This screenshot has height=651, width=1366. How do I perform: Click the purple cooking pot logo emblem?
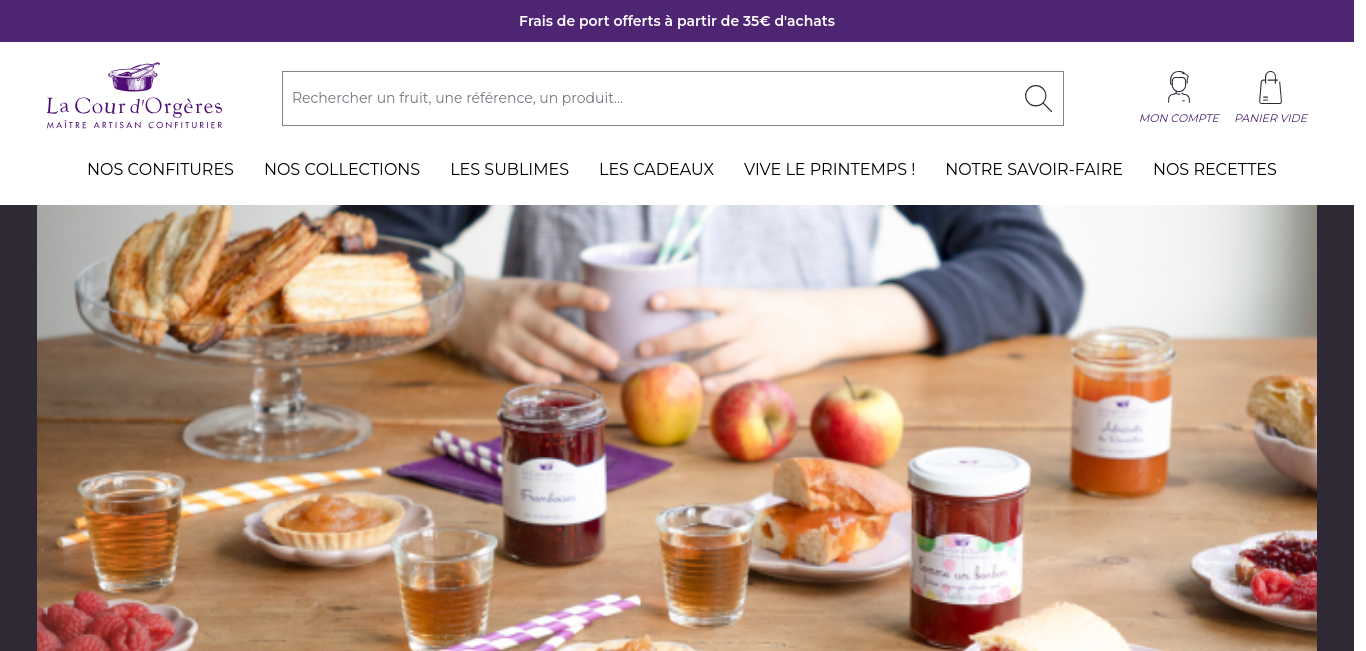[134, 76]
